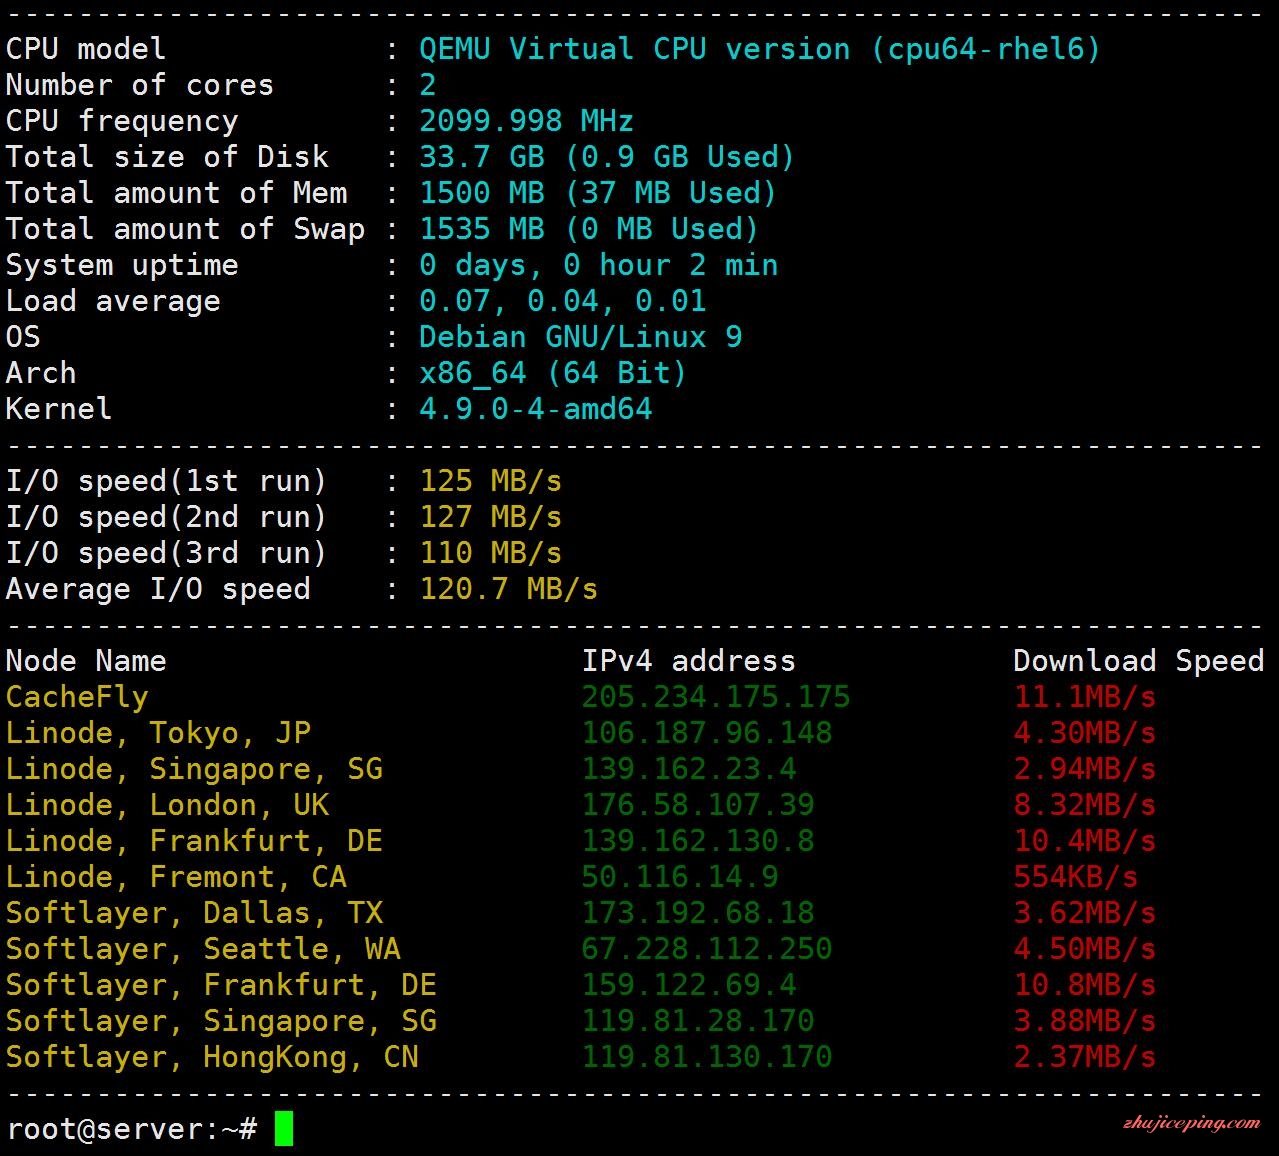Click IP address 205.234.175.175

coord(716,696)
